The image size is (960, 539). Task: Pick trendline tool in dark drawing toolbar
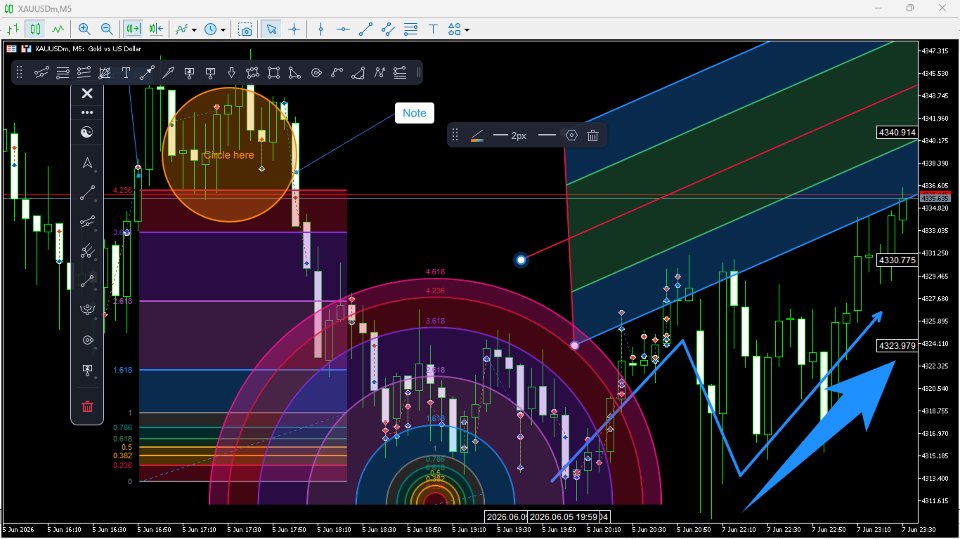point(41,73)
